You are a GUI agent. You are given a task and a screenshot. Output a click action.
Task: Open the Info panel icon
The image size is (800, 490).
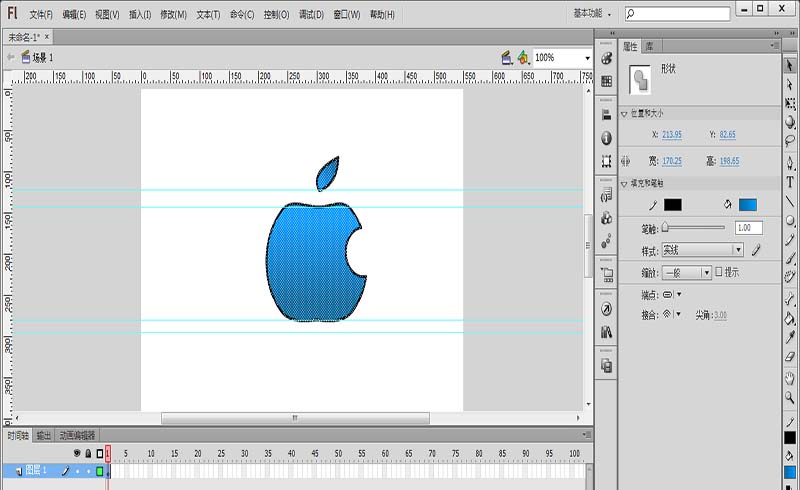pyautogui.click(x=606, y=138)
